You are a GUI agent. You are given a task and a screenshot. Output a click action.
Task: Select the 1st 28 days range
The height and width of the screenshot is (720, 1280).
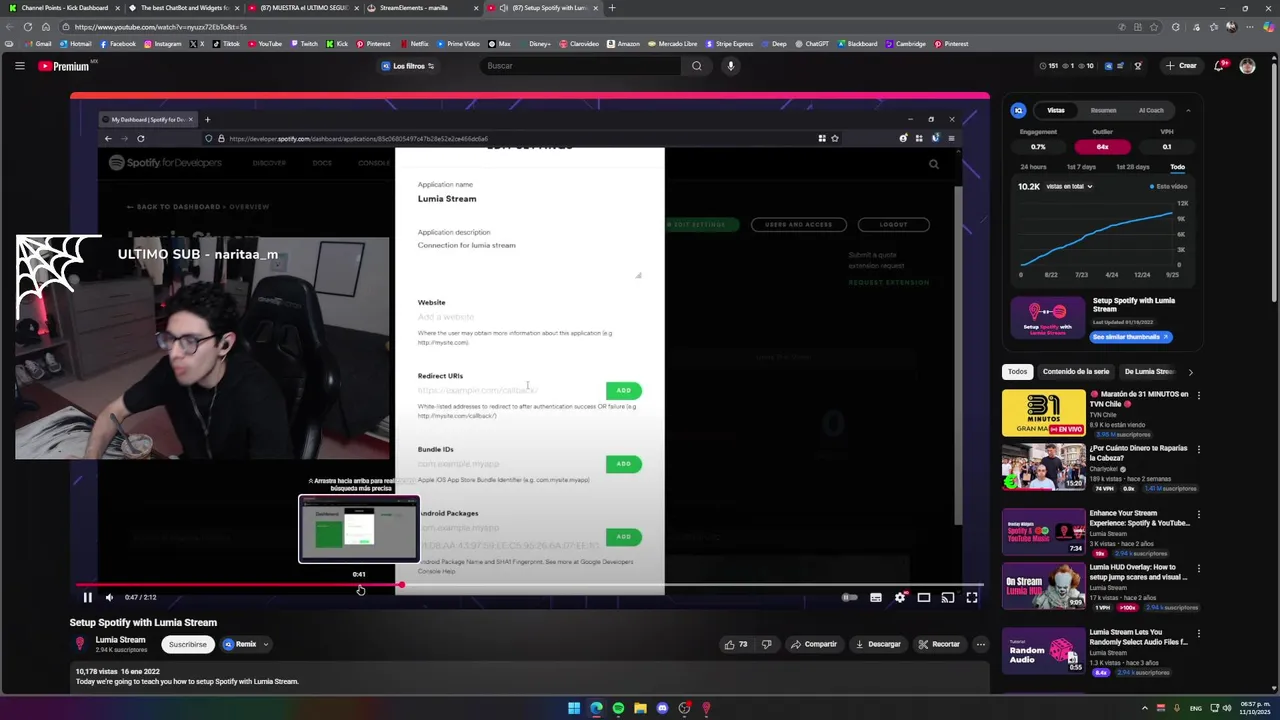pyautogui.click(x=1132, y=167)
